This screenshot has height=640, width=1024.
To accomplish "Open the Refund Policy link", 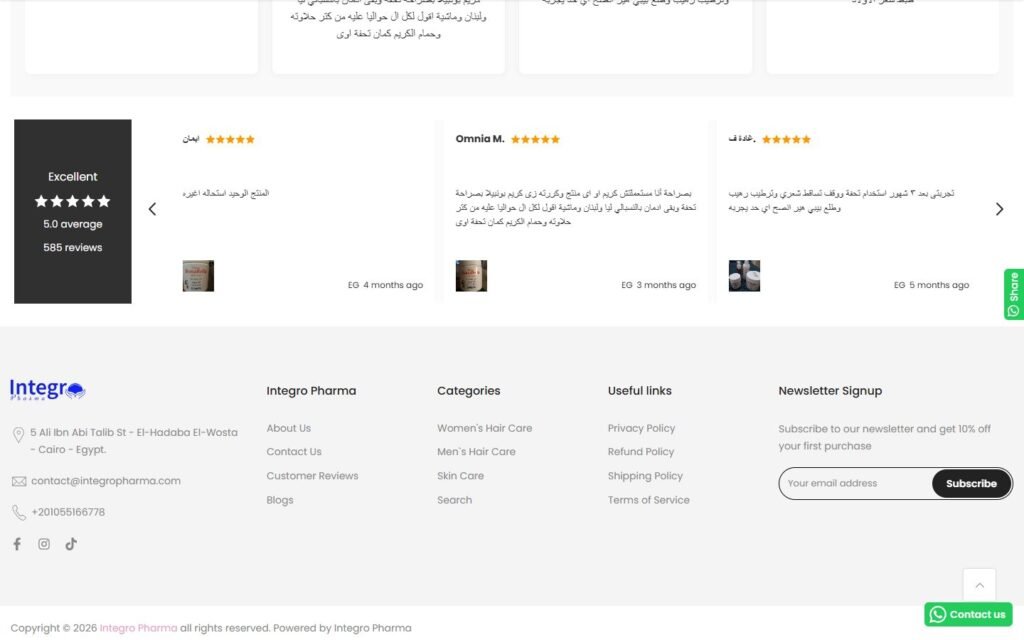I will coord(641,452).
